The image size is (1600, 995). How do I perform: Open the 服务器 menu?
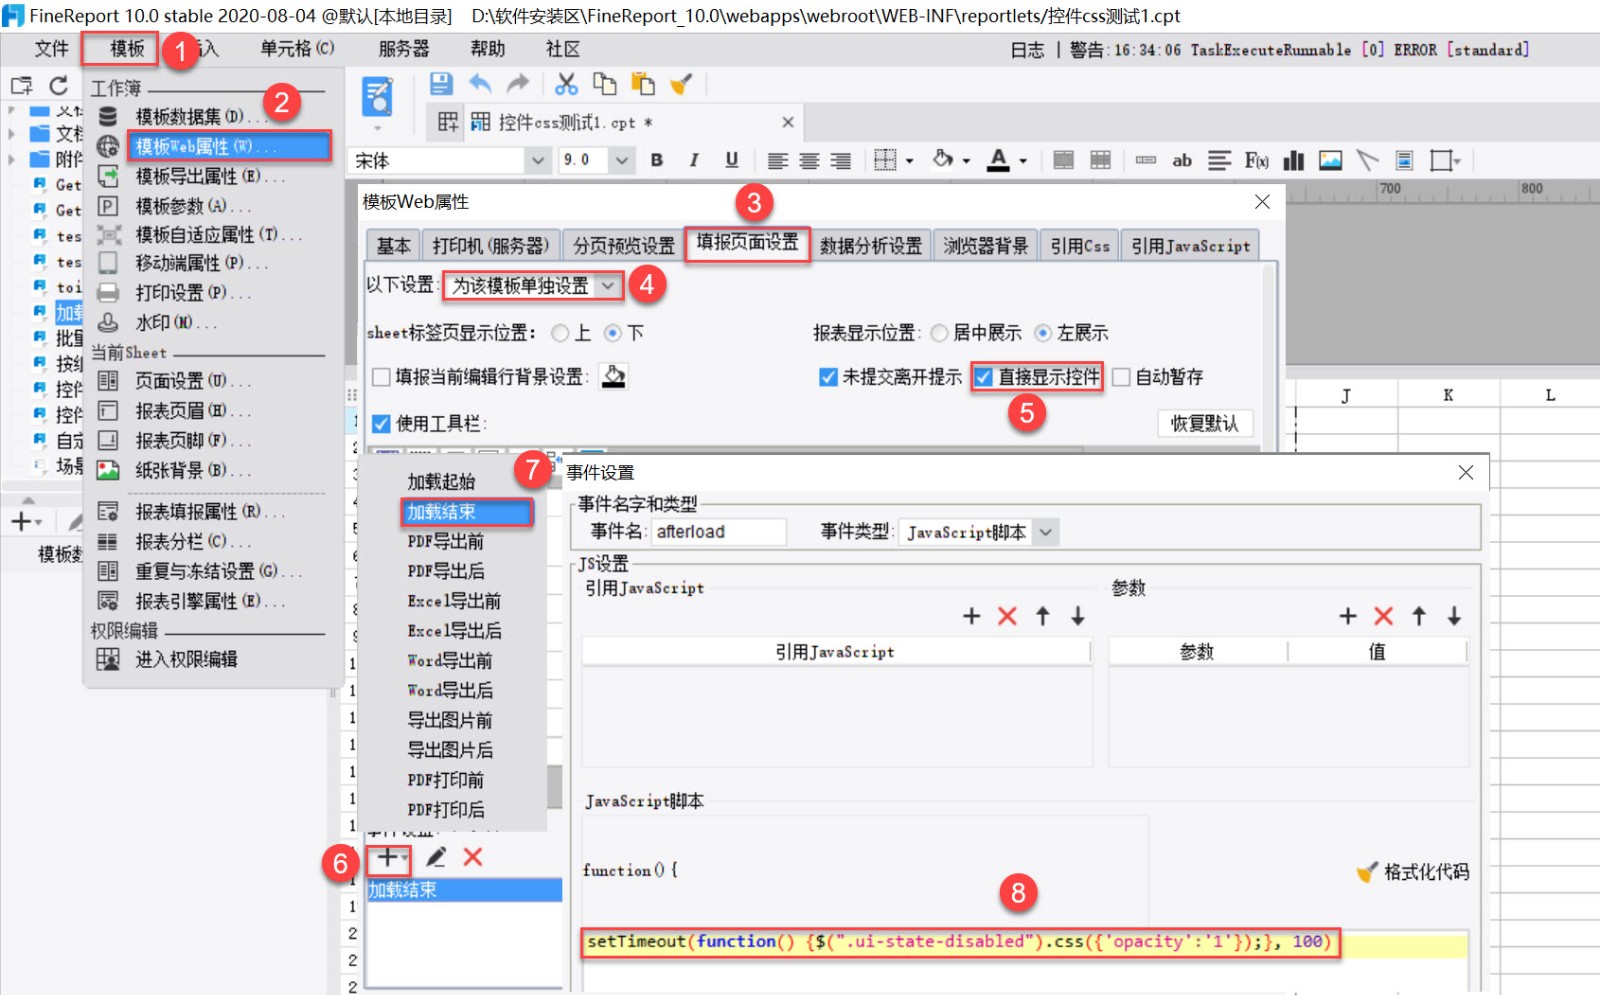coord(403,48)
